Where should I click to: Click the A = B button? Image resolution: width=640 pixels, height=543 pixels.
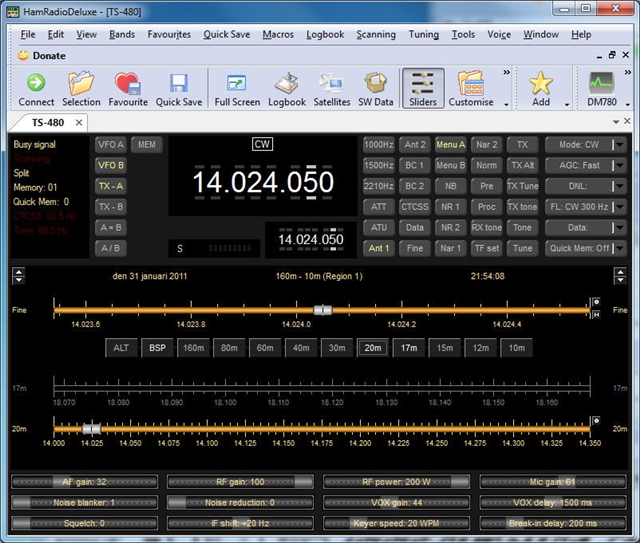pos(110,227)
